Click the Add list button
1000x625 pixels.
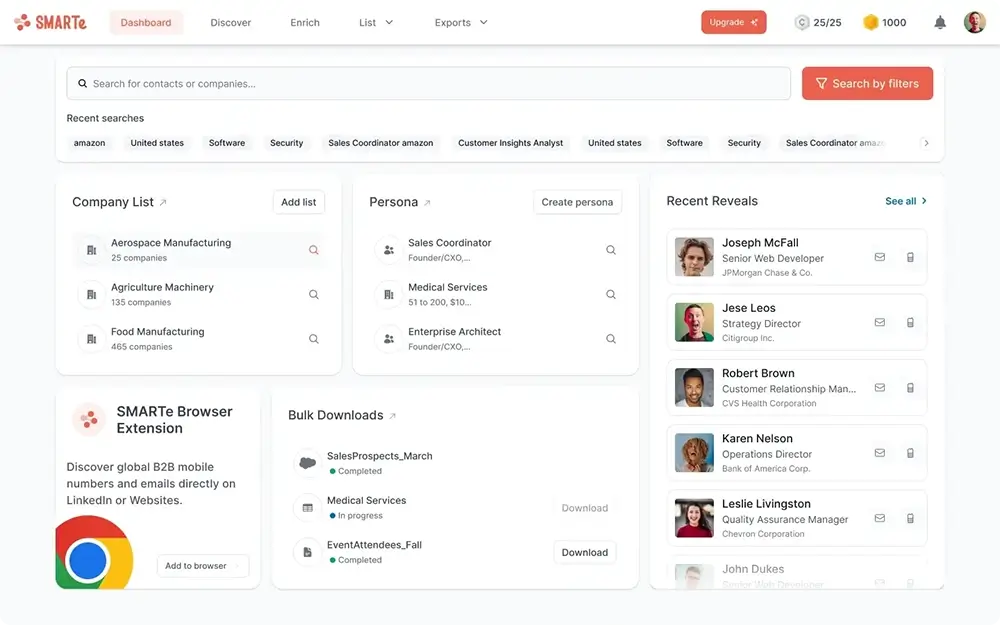pos(298,202)
